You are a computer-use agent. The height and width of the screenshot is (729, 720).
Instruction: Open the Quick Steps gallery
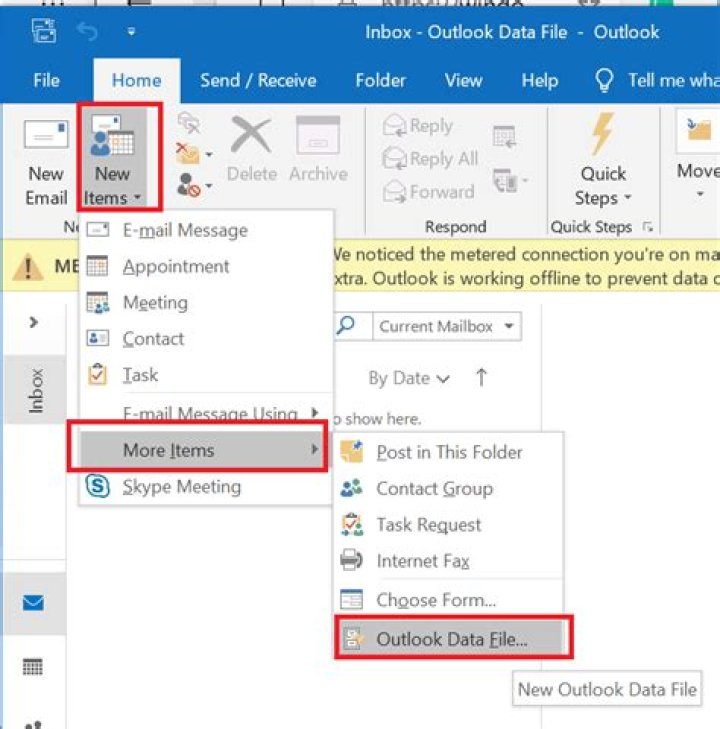[603, 160]
